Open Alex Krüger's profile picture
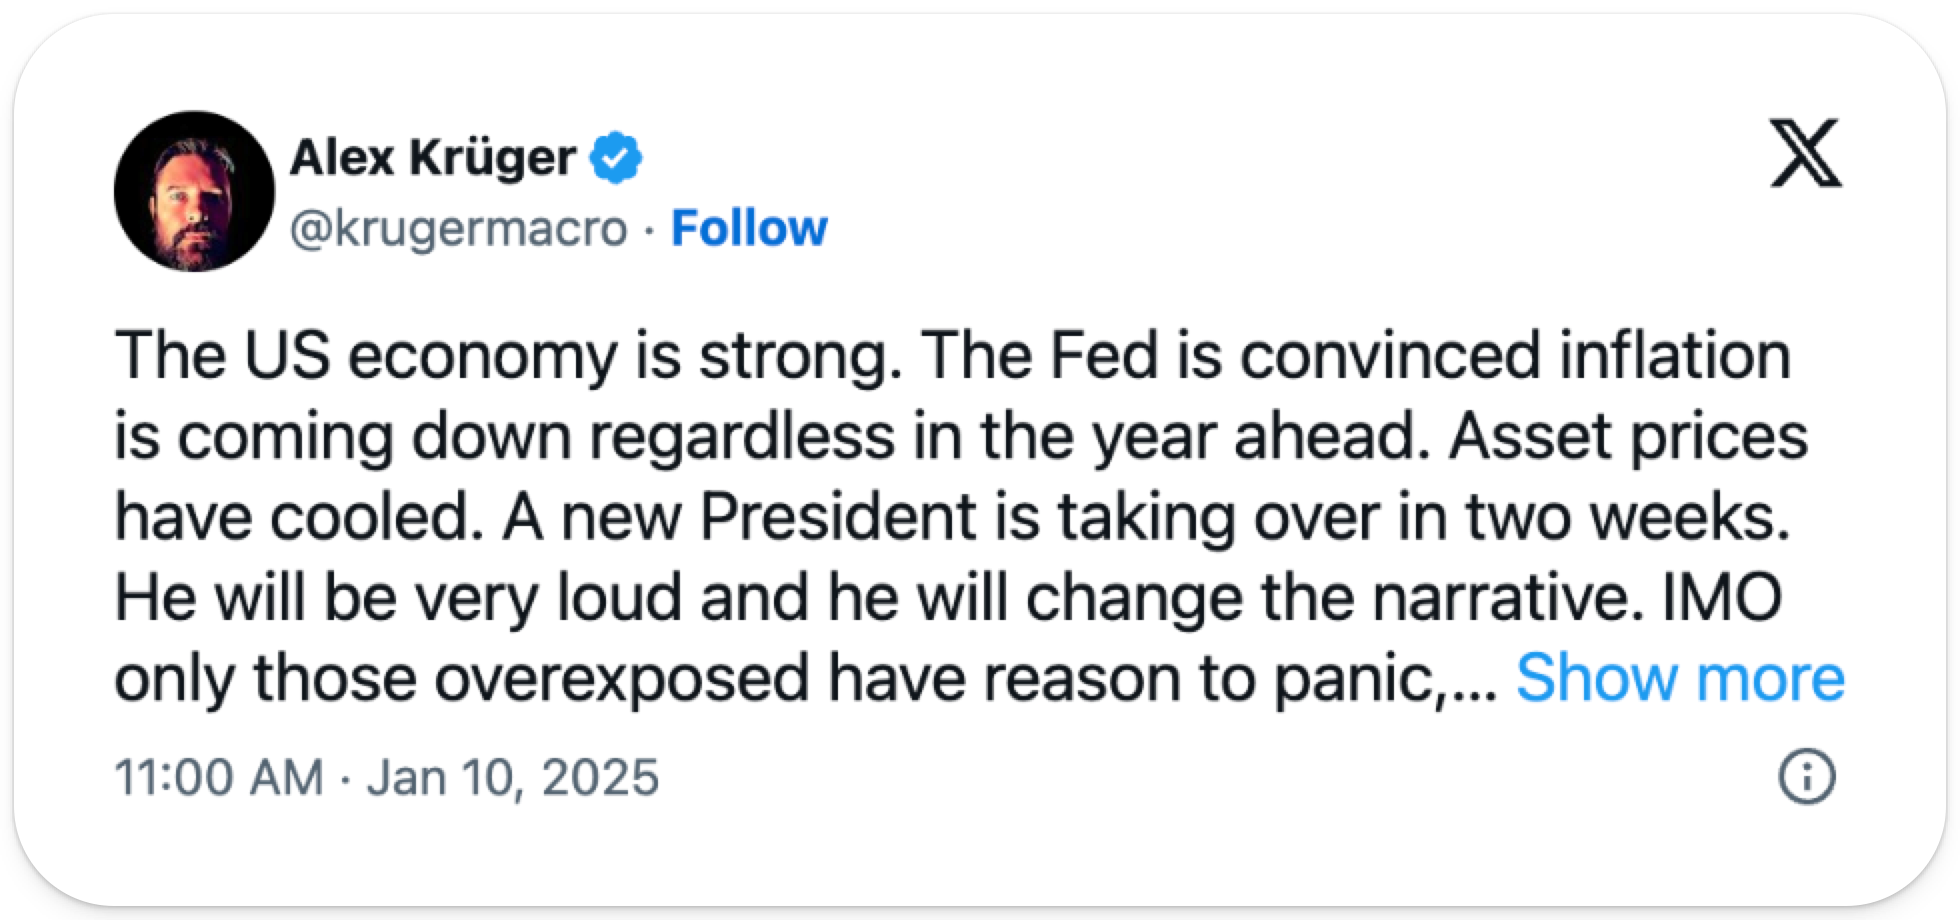Image resolution: width=1960 pixels, height=920 pixels. tap(194, 191)
